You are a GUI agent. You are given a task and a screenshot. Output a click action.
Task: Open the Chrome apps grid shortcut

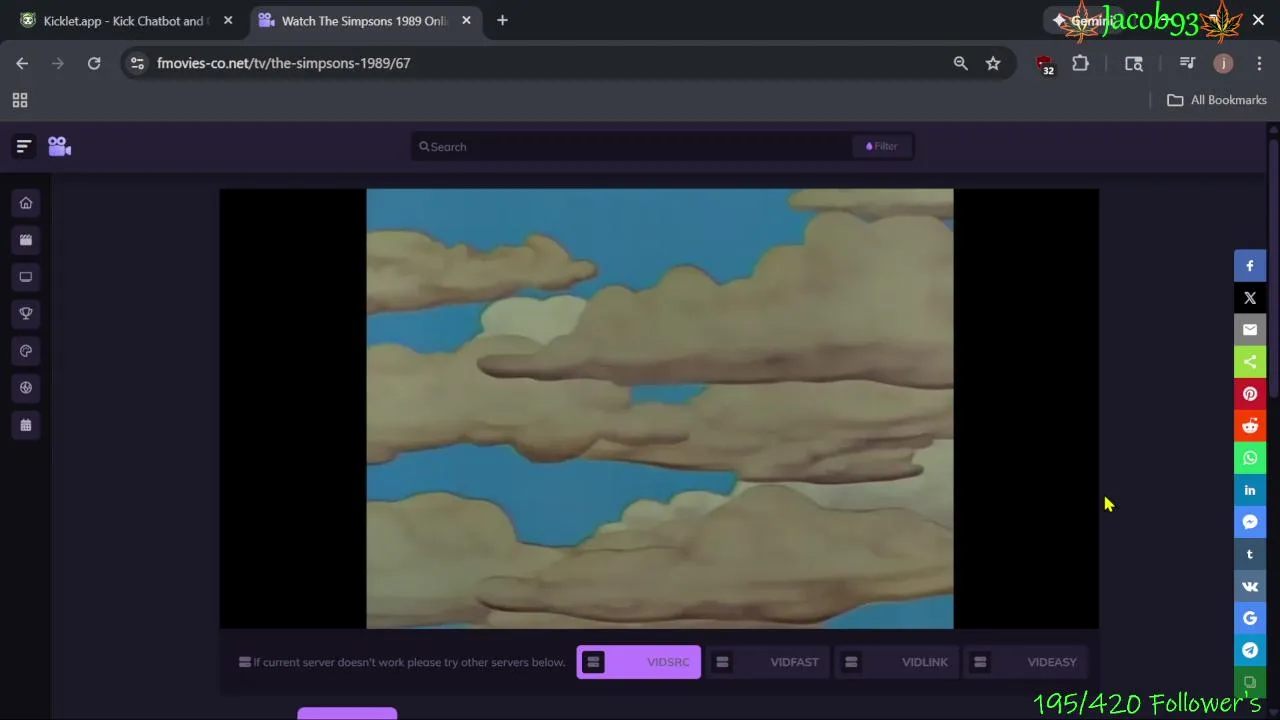[19, 100]
